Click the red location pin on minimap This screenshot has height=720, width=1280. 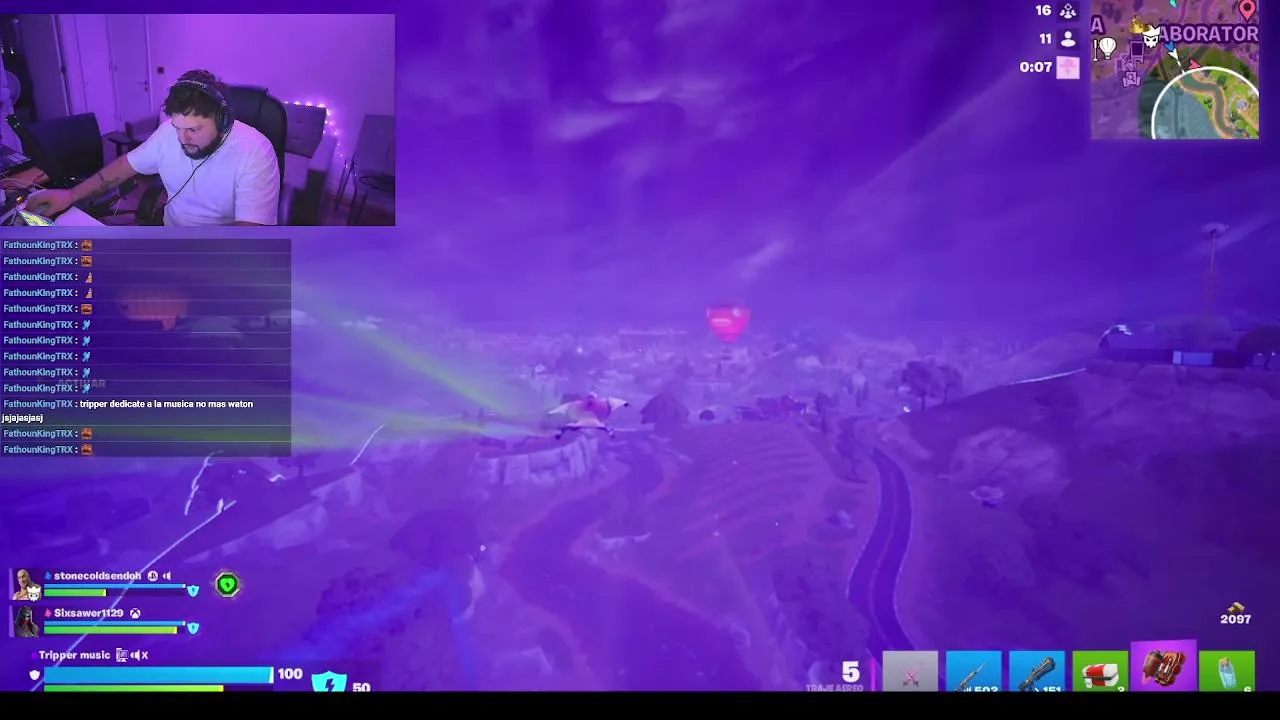tap(1247, 10)
